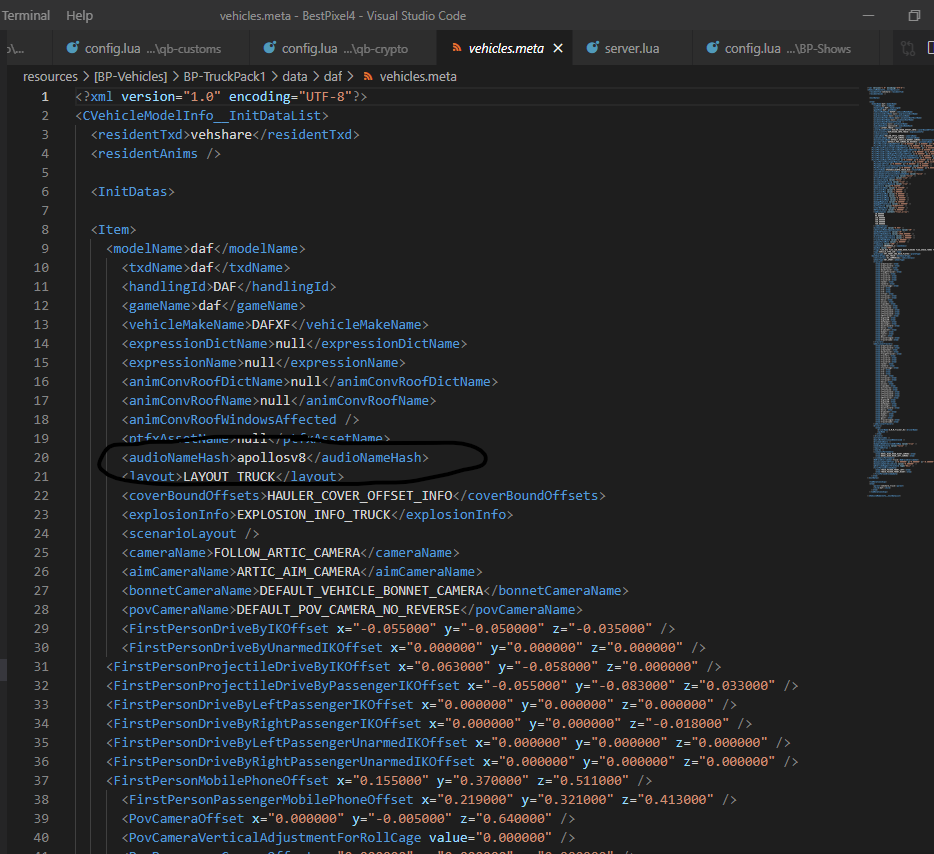Viewport: 934px width, 854px height.
Task: Select the vehicles.meta editor tab
Action: pyautogui.click(x=506, y=48)
